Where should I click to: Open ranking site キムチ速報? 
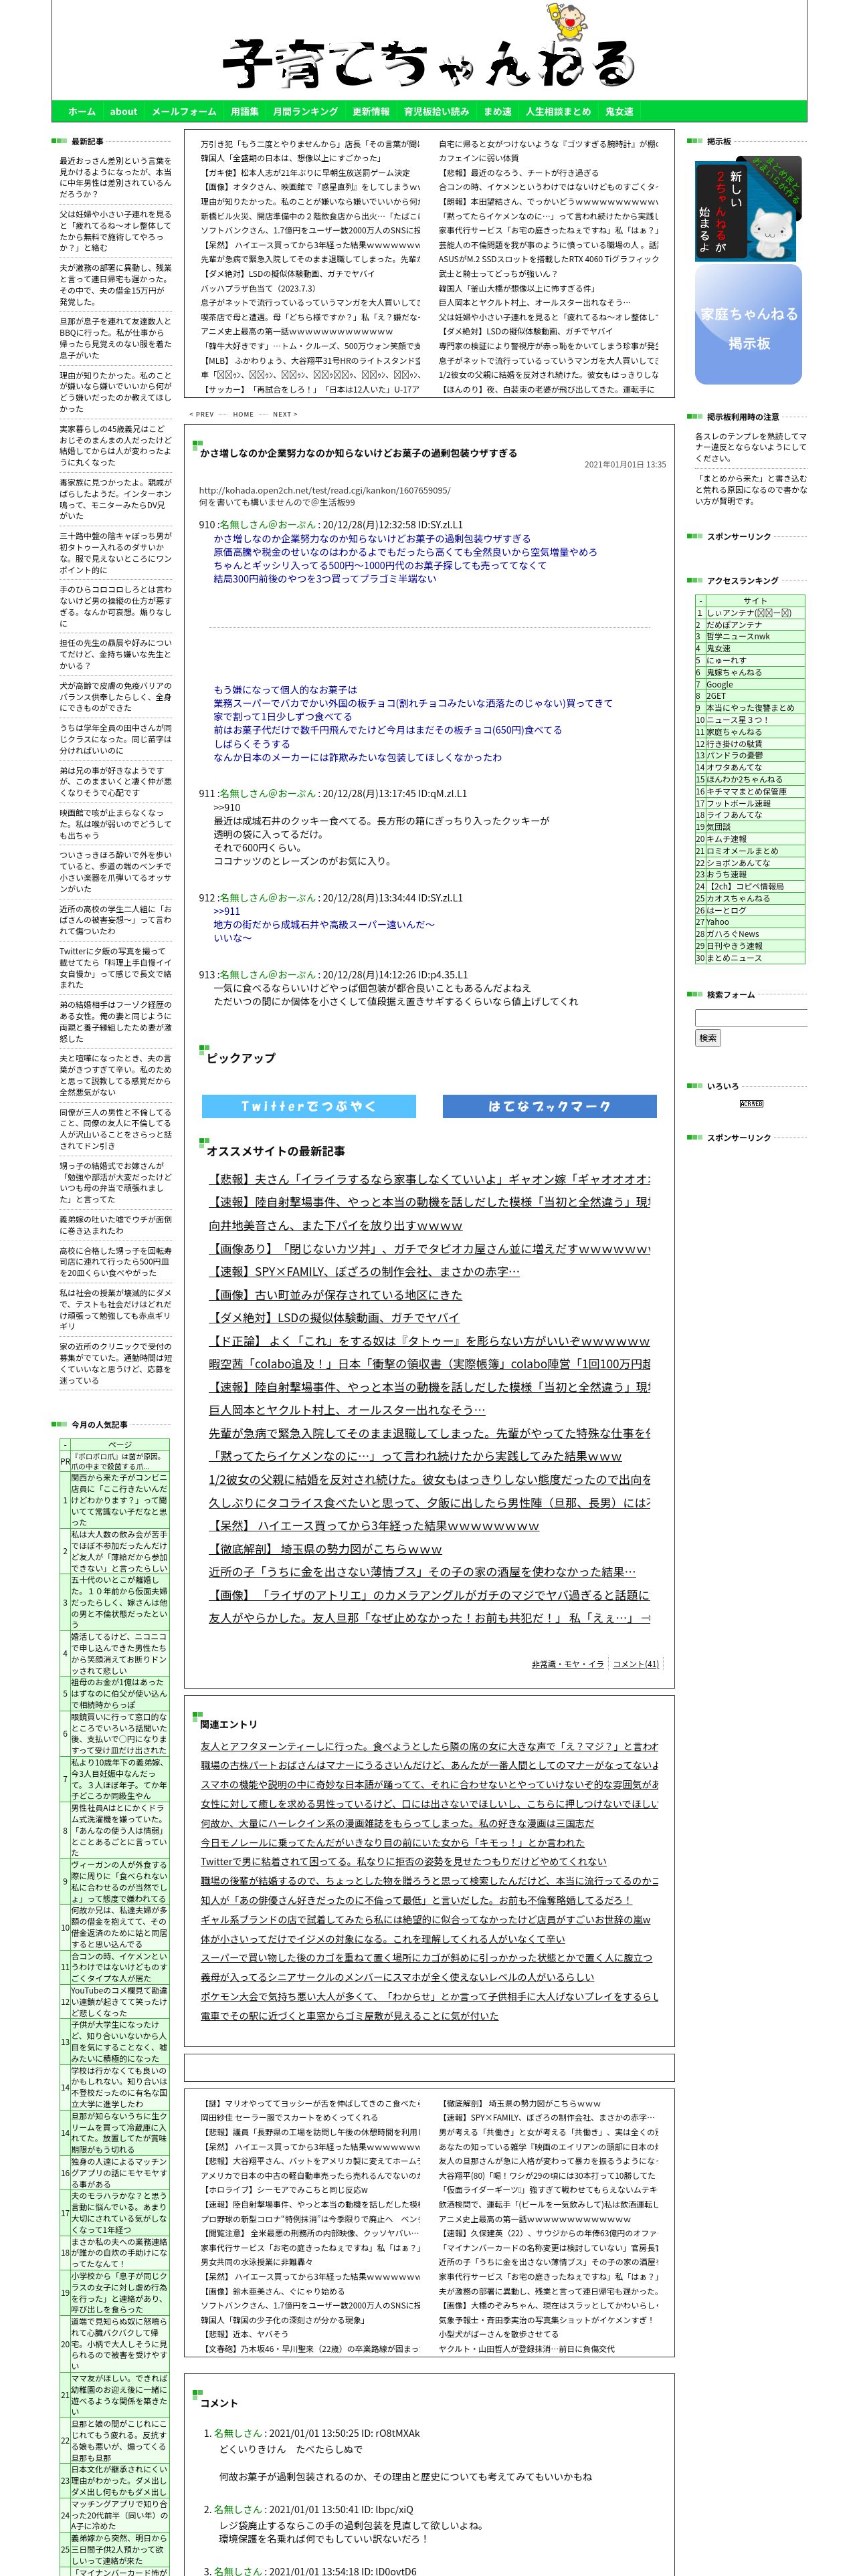(726, 839)
